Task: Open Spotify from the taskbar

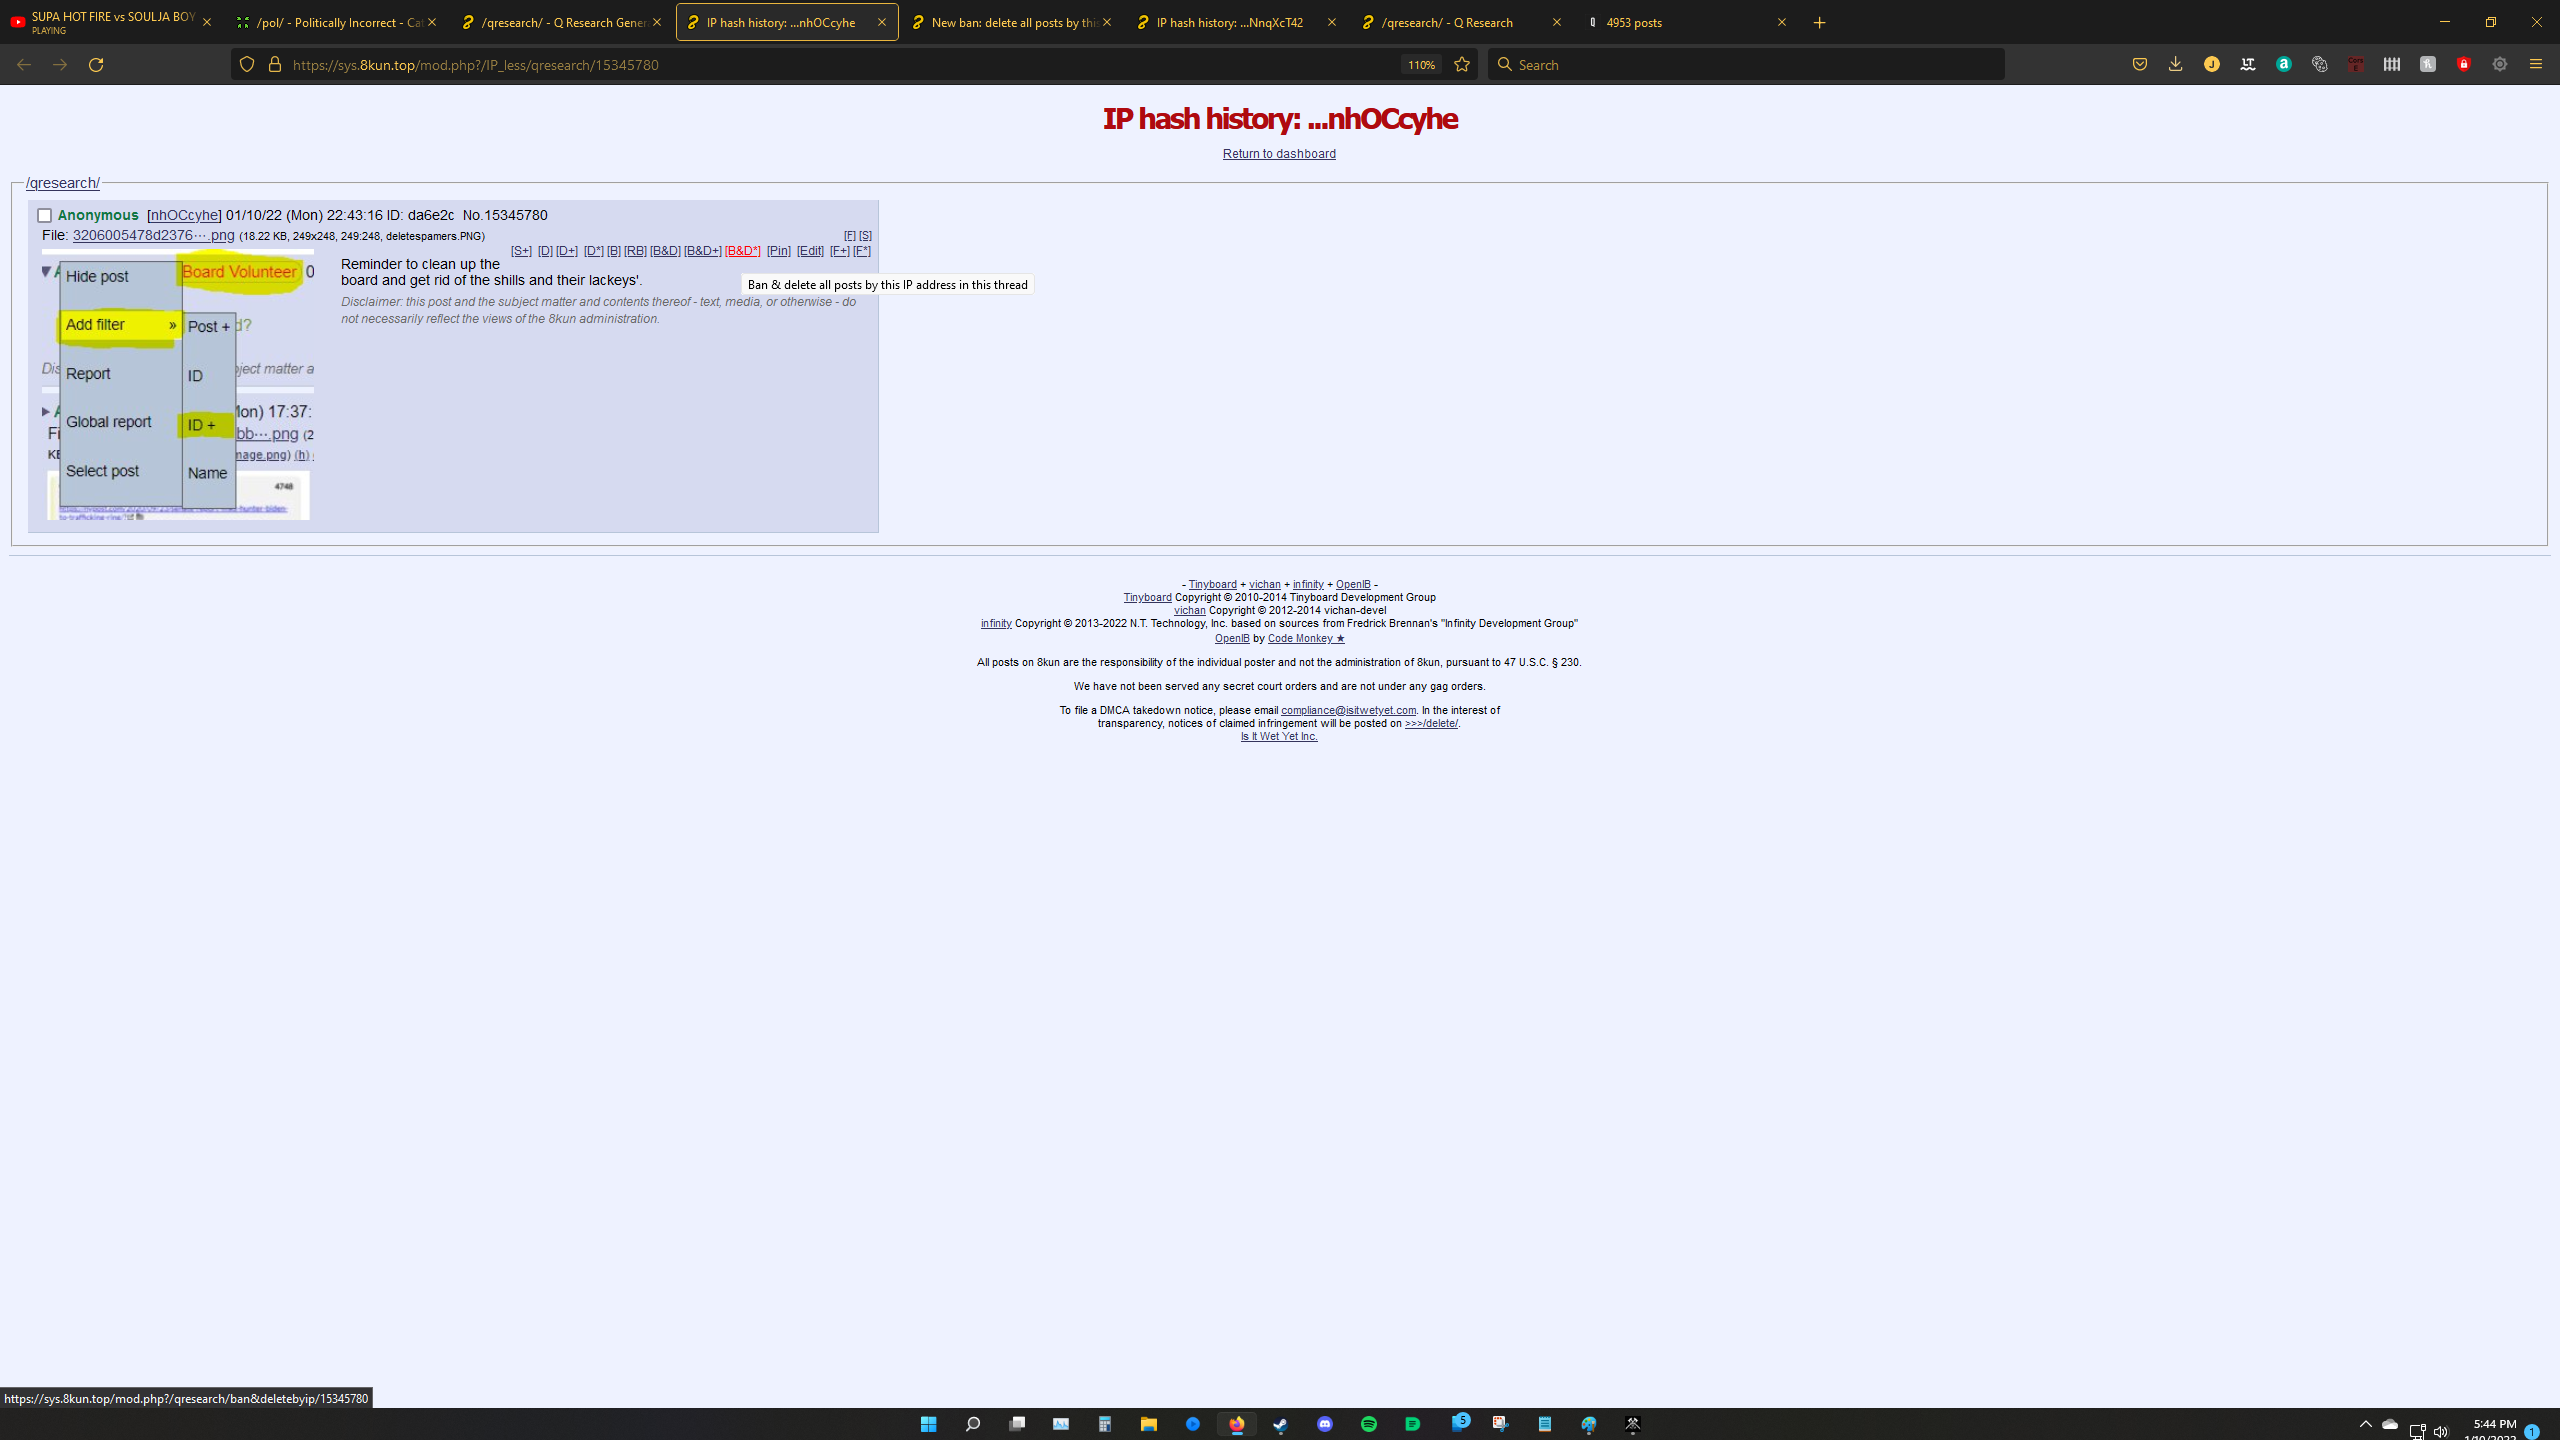Action: pos(1368,1424)
